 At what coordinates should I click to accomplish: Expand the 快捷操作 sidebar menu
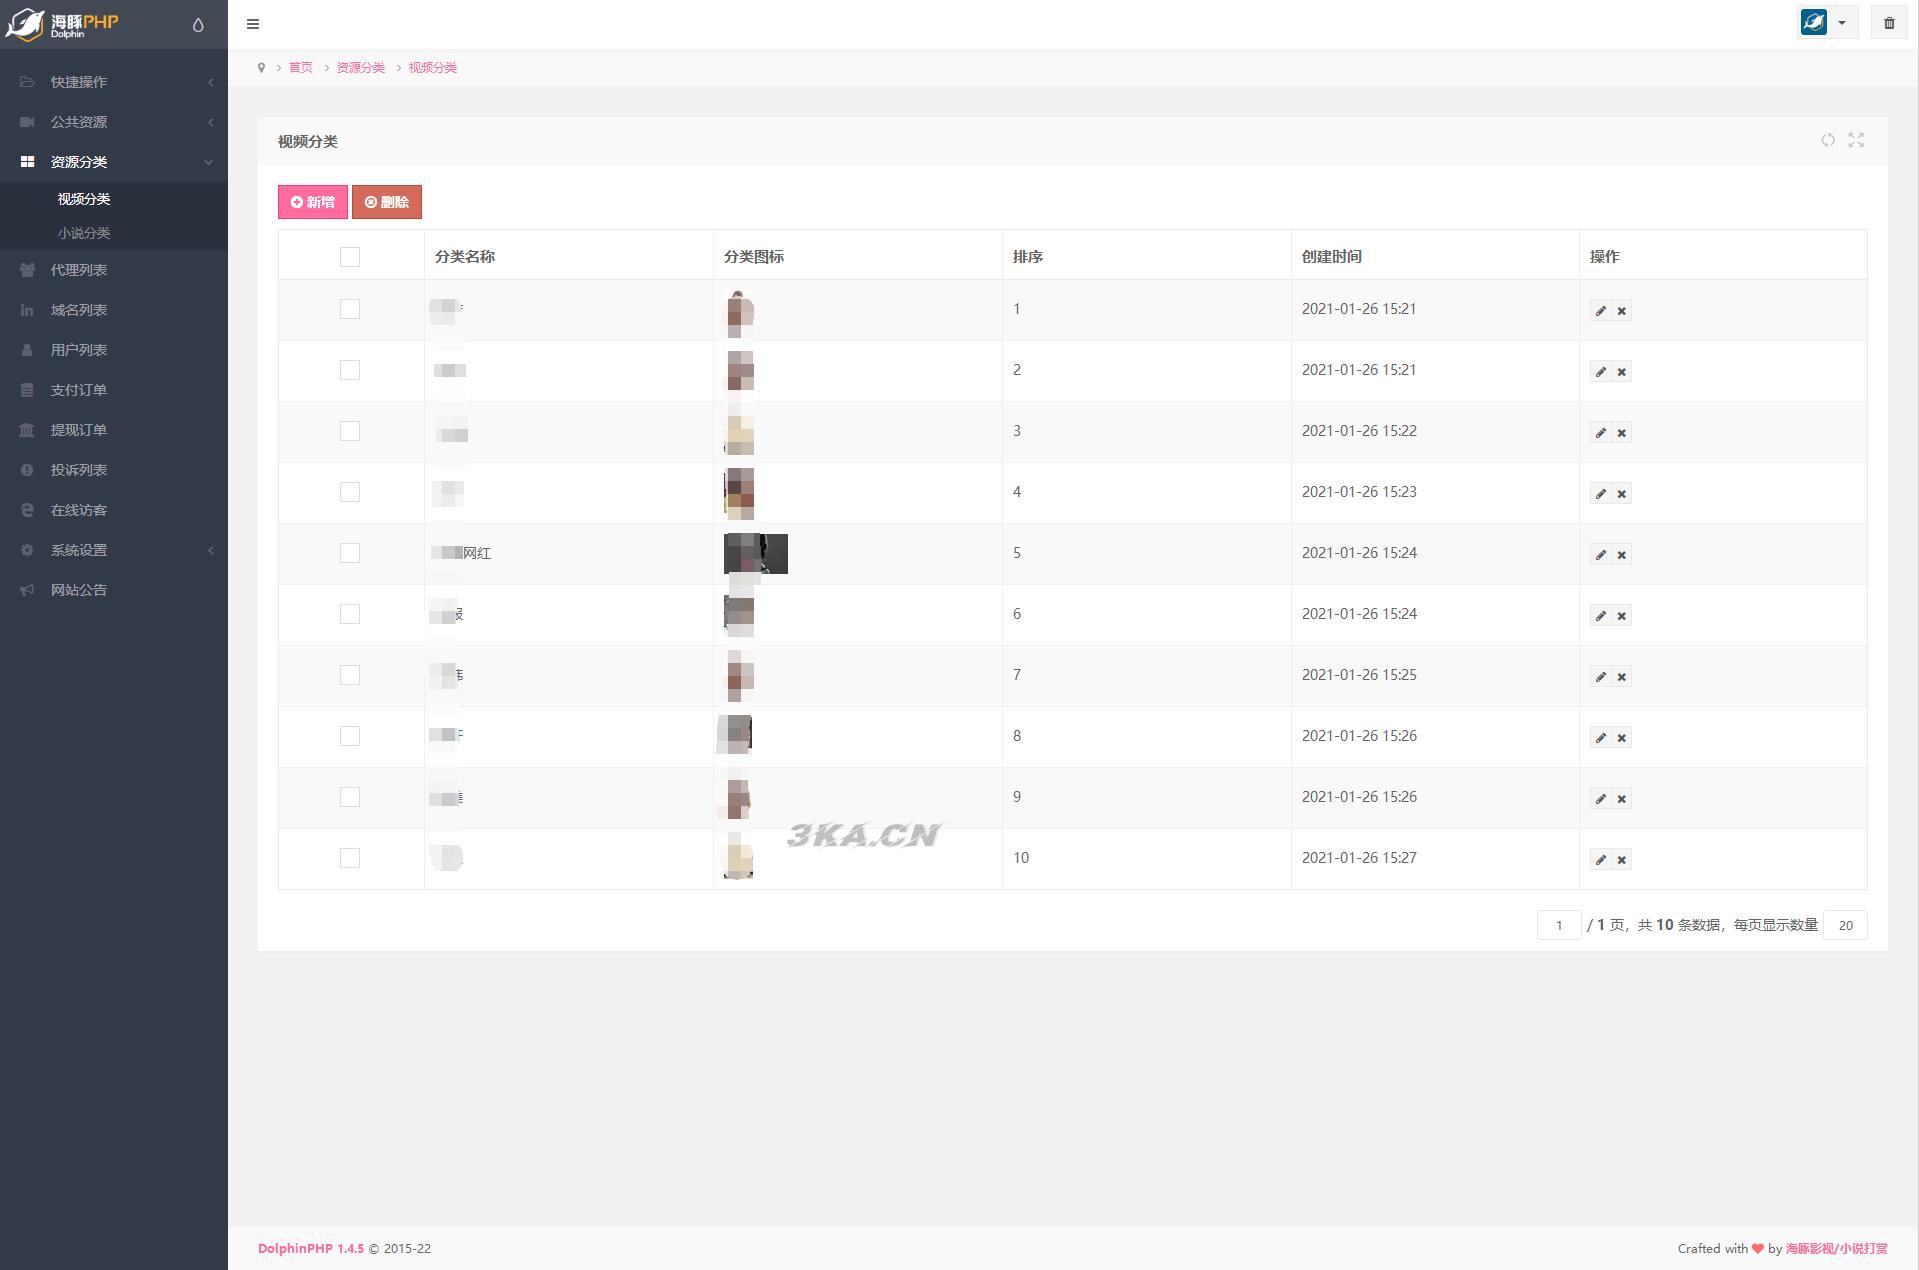coord(114,82)
